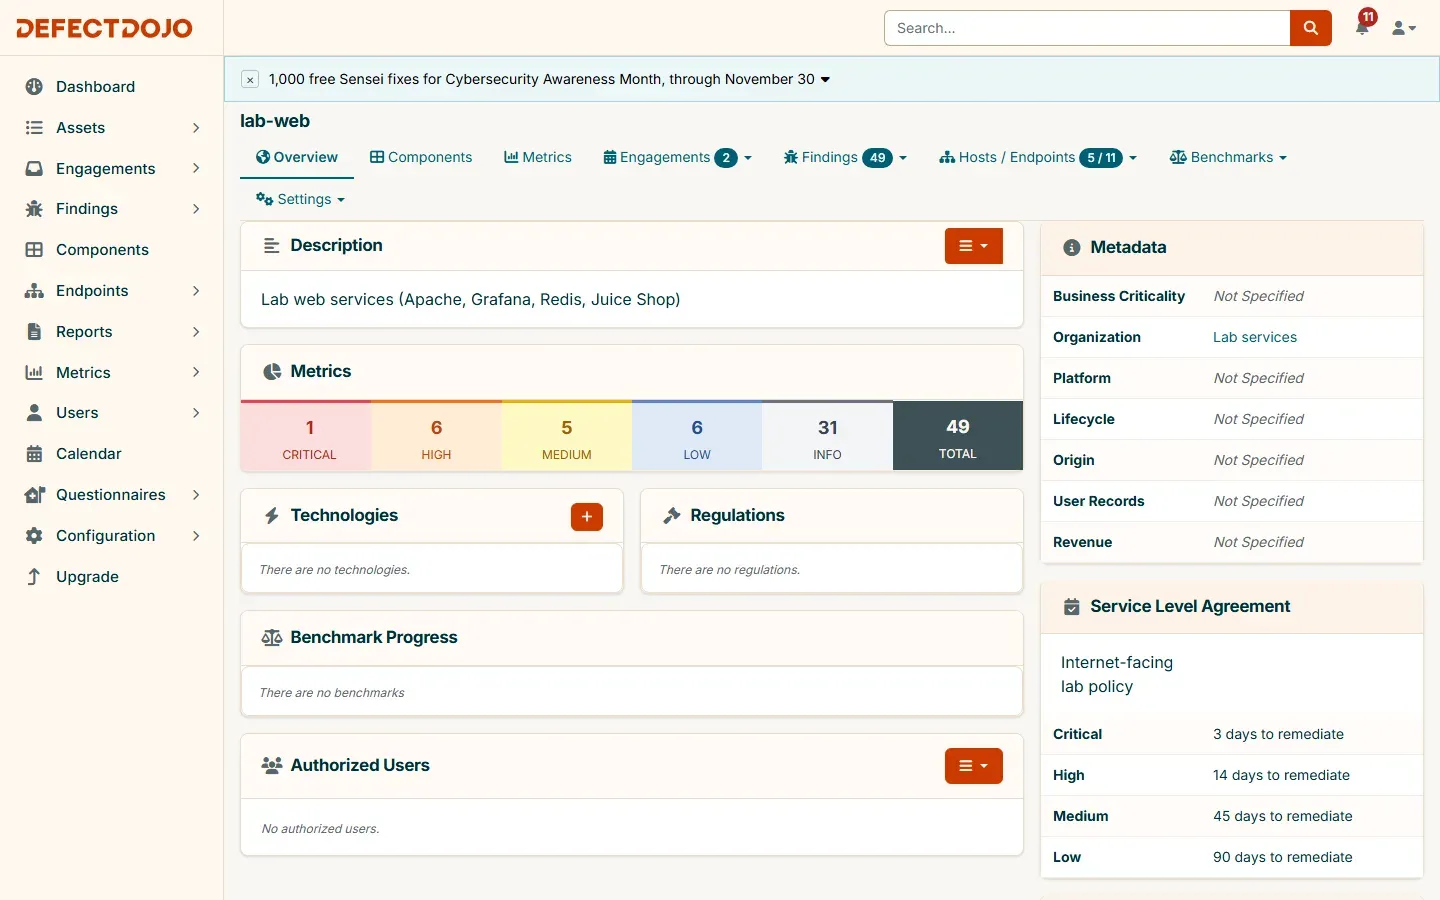Click the plus icon to add technologies
The image size is (1440, 900).
(587, 516)
